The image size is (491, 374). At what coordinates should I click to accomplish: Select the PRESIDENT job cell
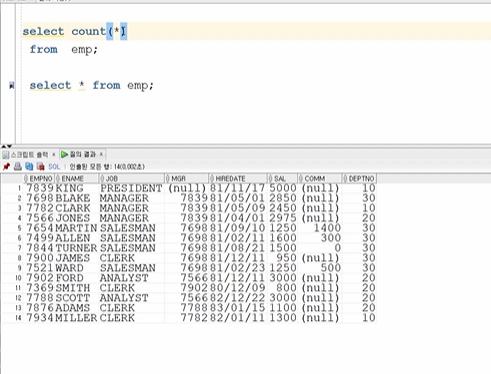[x=131, y=188]
